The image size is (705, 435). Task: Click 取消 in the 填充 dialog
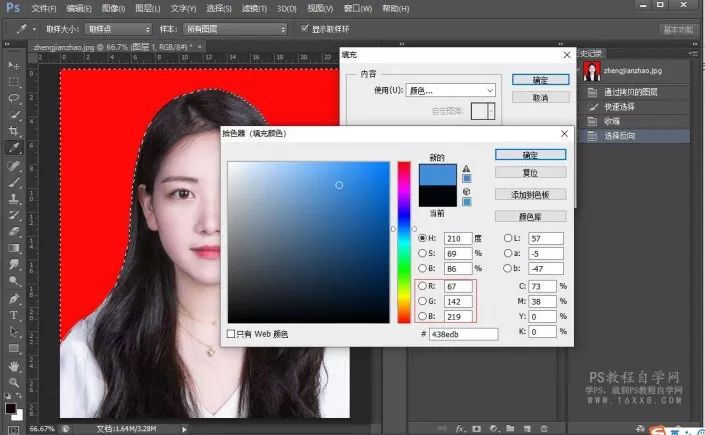[x=540, y=97]
